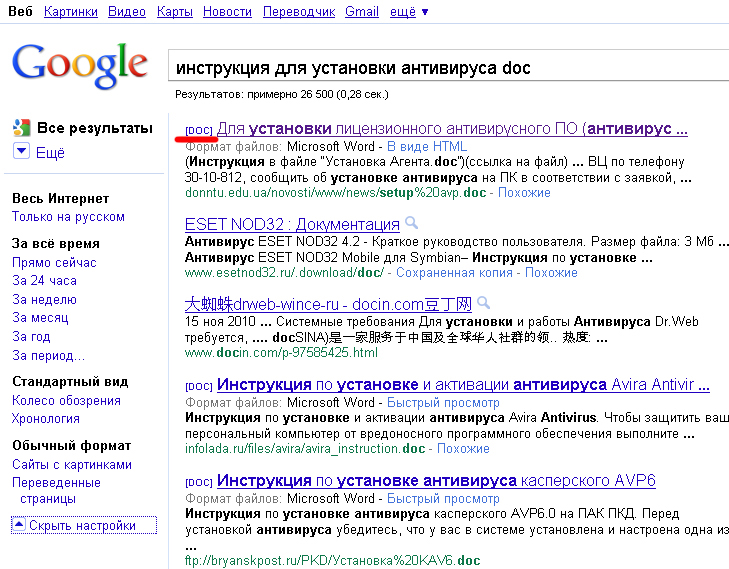Select 'Сайты с картинками' format
729x569 pixels.
pos(72,465)
